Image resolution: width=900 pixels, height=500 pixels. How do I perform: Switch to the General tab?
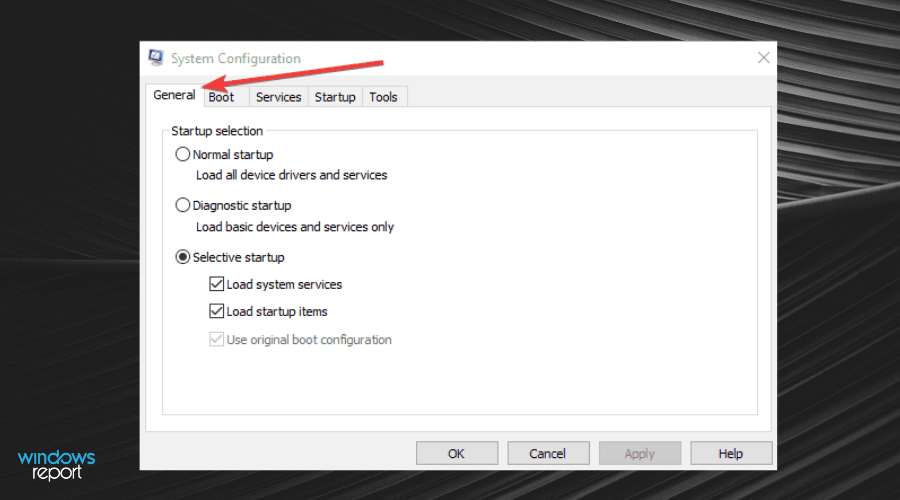coord(174,95)
